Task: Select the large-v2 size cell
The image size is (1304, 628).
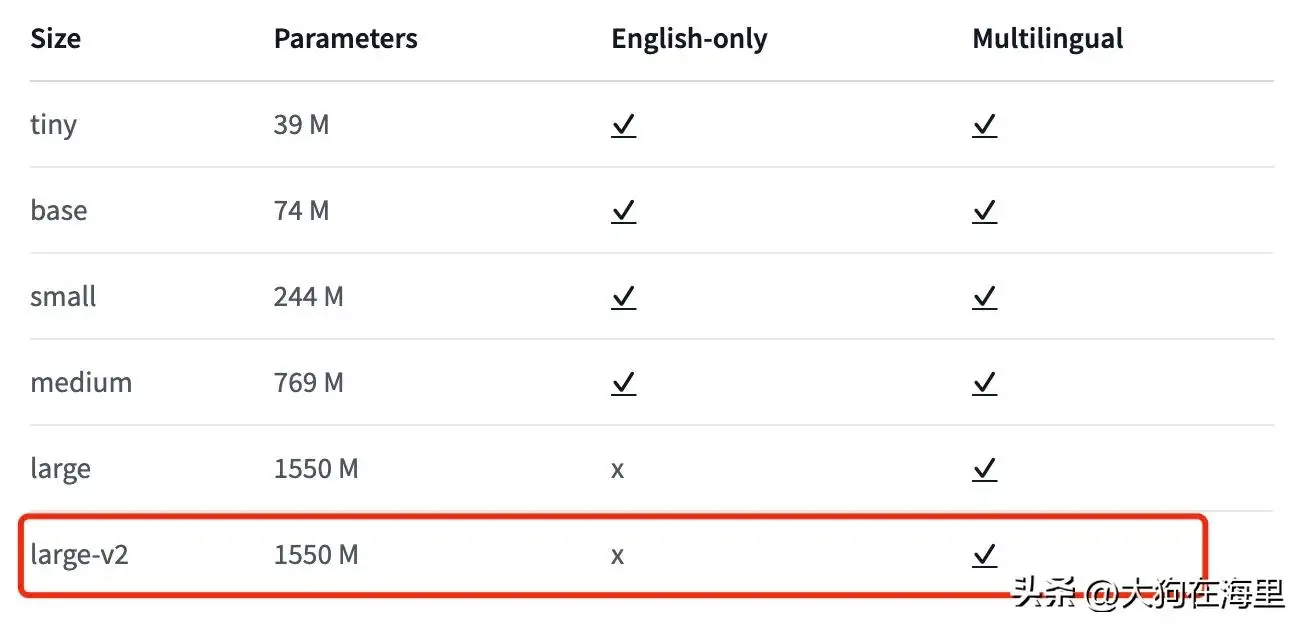Action: pyautogui.click(x=79, y=554)
